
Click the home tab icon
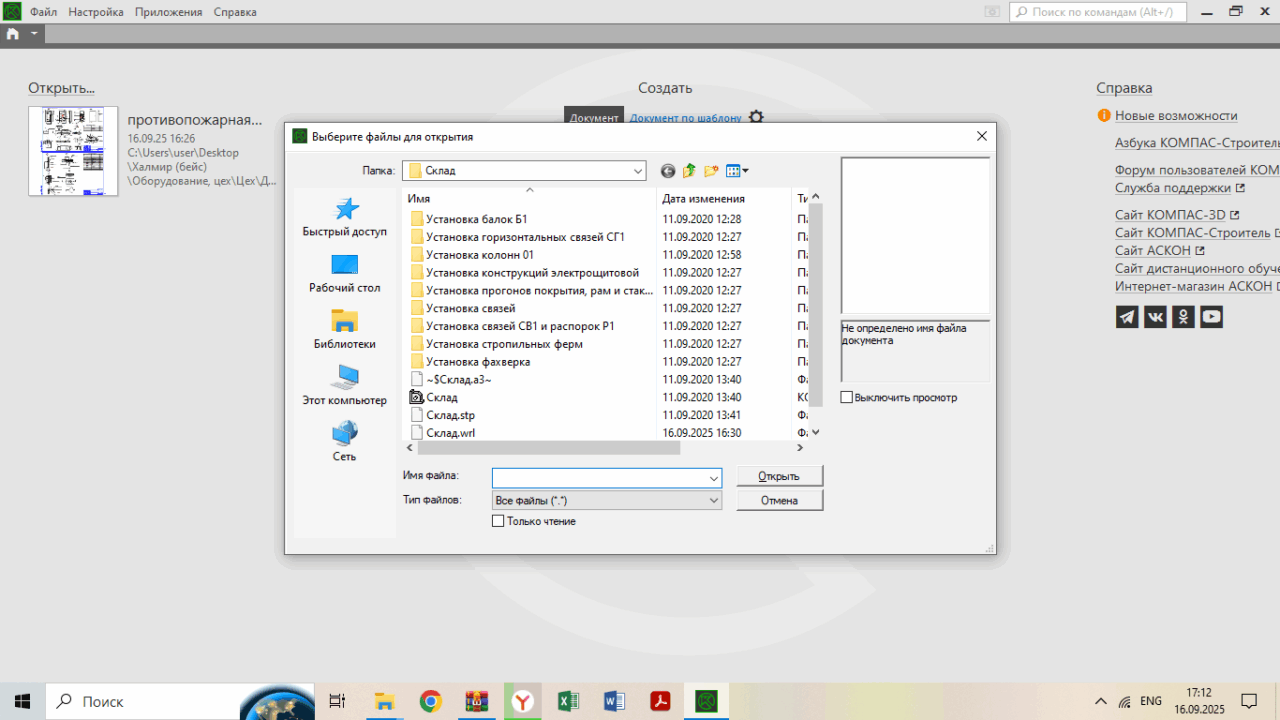tap(12, 33)
